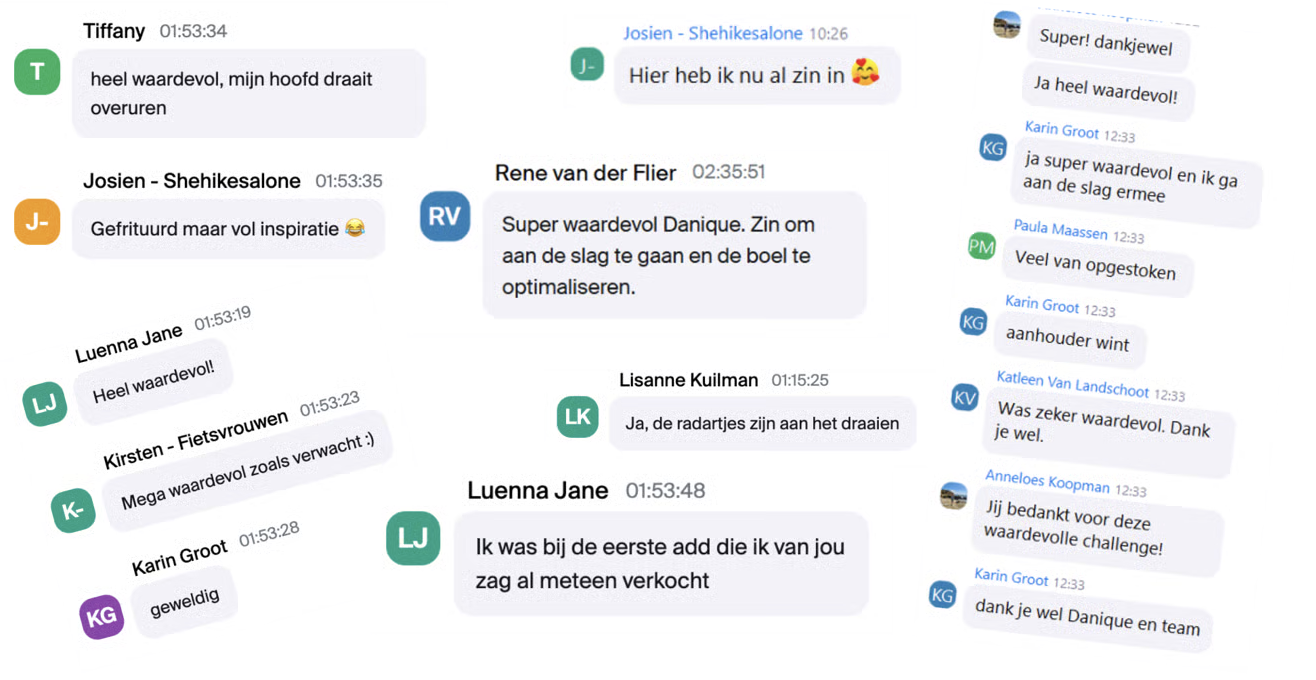Click the "Mega waardevol zoals verwacht" message
Viewport: 1316px width, 680px height.
click(x=248, y=471)
